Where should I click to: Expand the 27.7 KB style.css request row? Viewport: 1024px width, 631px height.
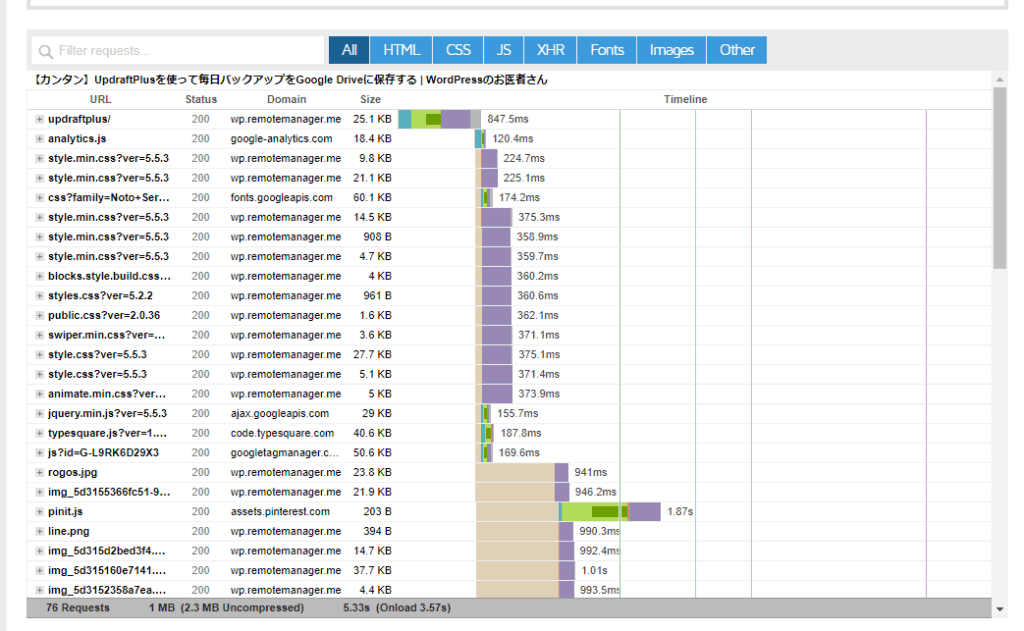[x=40, y=354]
